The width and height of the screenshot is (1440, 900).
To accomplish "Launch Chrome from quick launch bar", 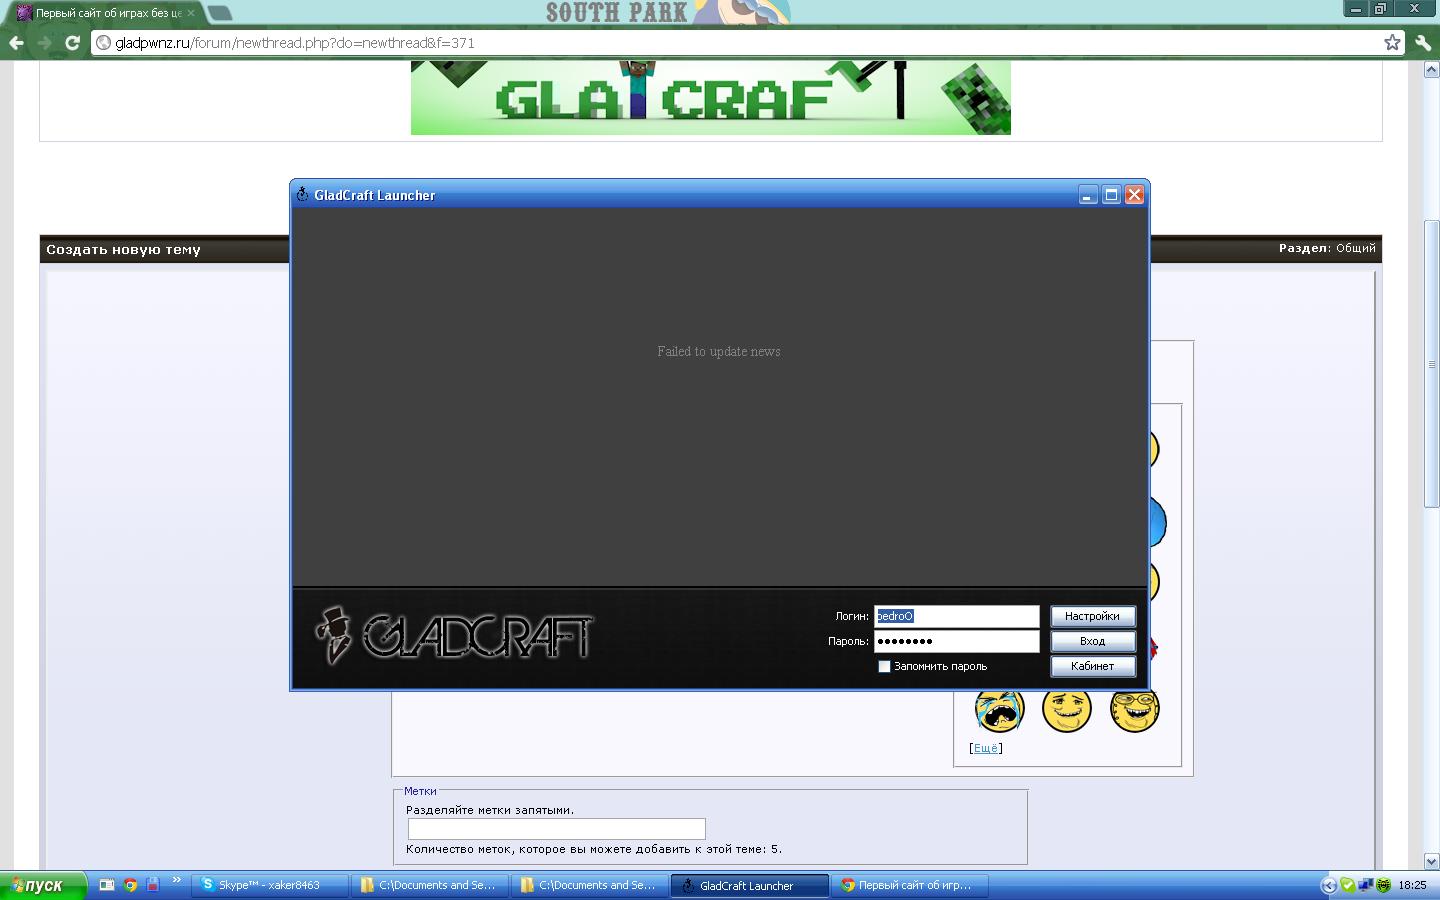I will pyautogui.click(x=130, y=885).
